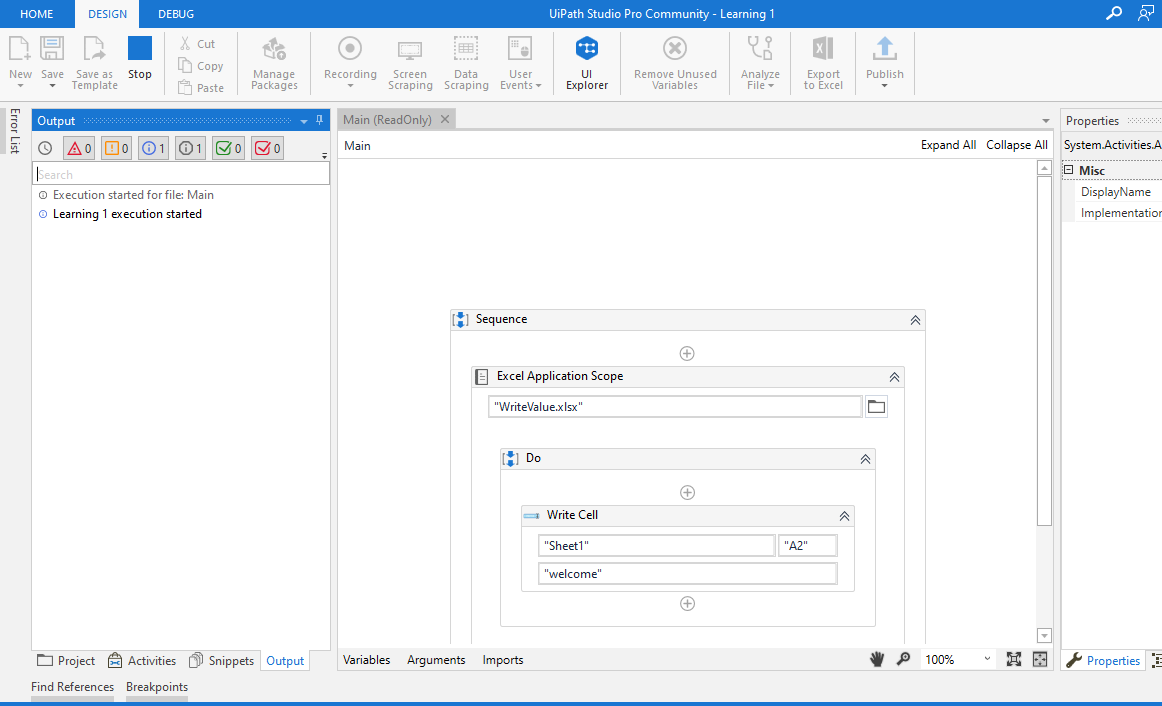Click Collapse All in designer
Screen dimensions: 1162x706
coord(1017,145)
